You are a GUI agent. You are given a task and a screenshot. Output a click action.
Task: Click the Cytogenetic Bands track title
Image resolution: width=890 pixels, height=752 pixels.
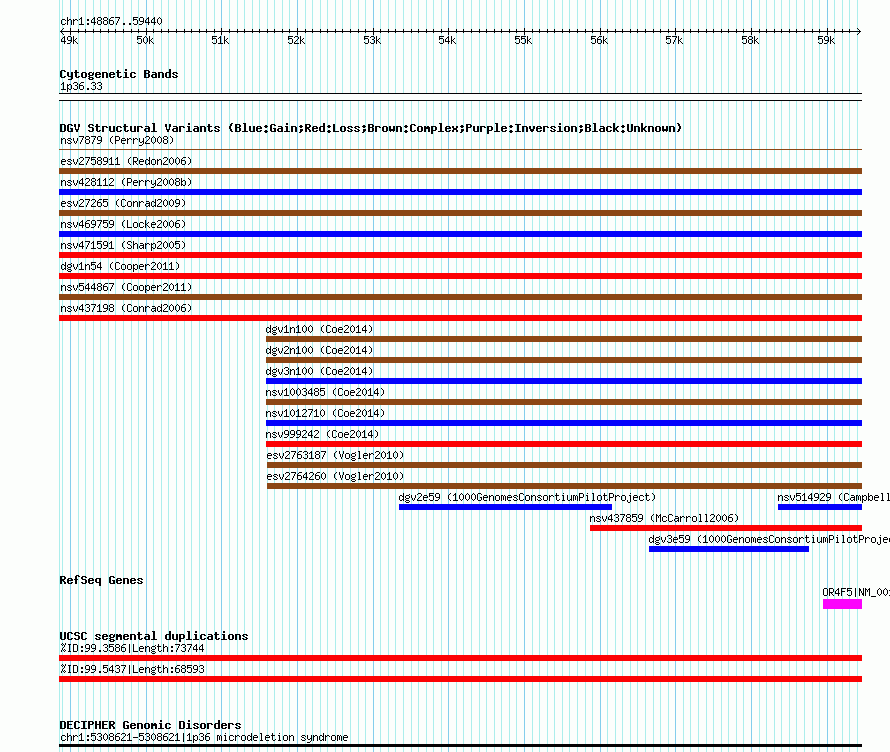click(x=119, y=74)
